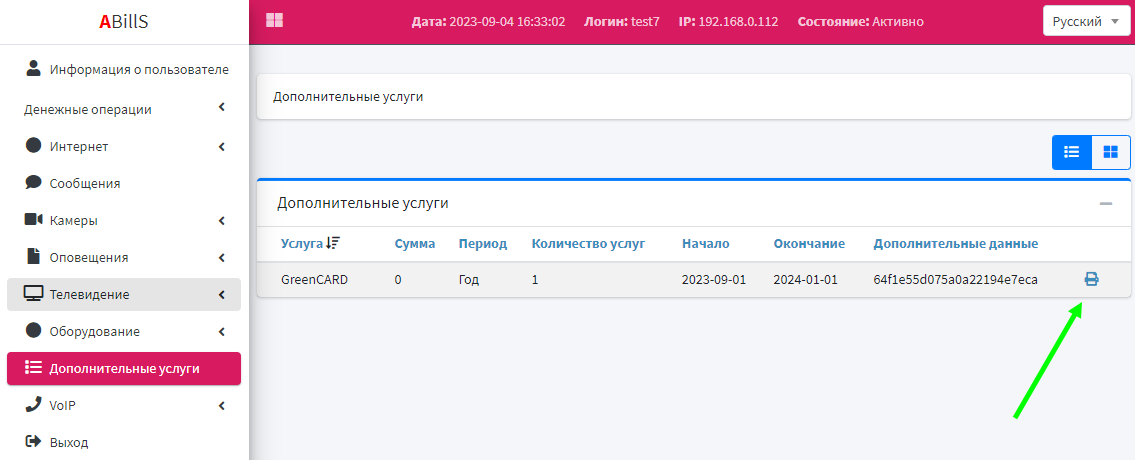Expand the Денежные операции menu

[x=124, y=109]
